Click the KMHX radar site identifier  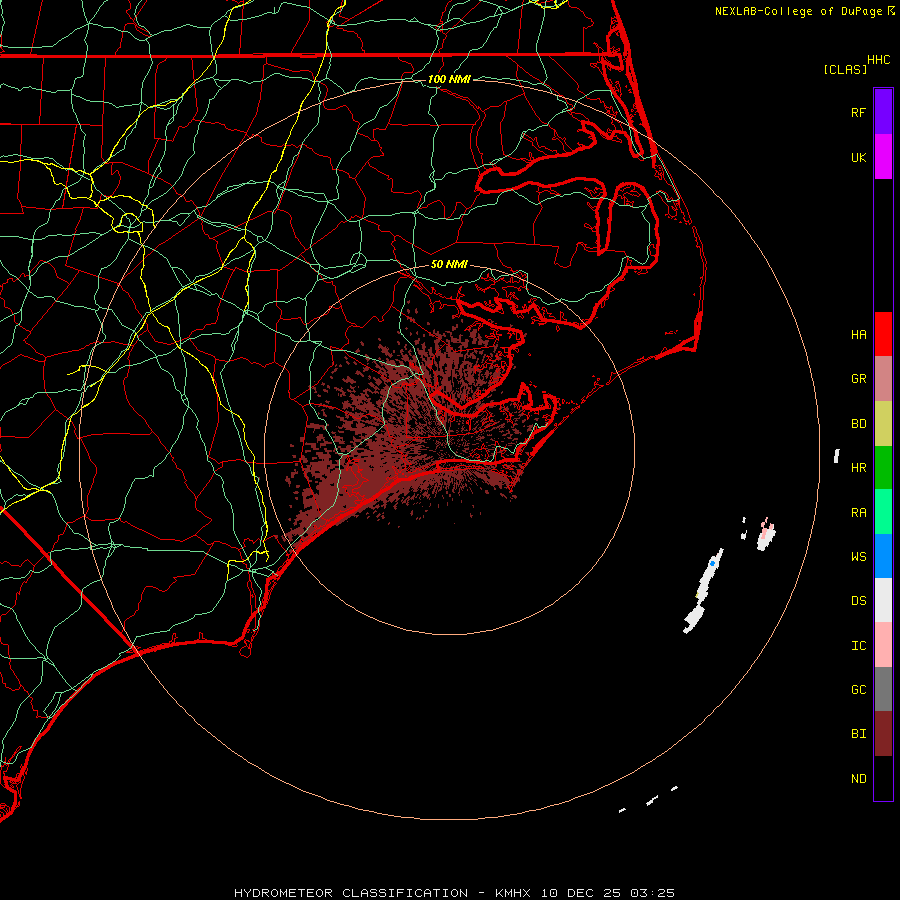coord(513,893)
